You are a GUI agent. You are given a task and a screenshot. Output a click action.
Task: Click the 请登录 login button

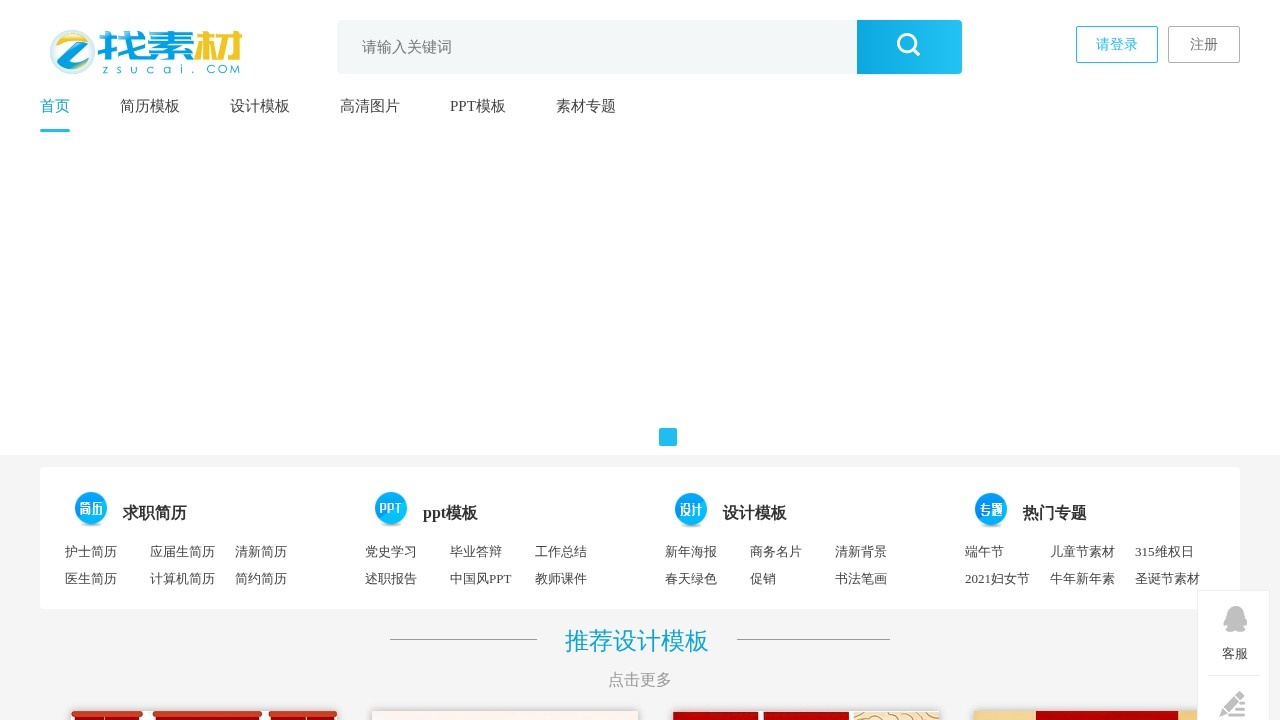(x=1116, y=44)
